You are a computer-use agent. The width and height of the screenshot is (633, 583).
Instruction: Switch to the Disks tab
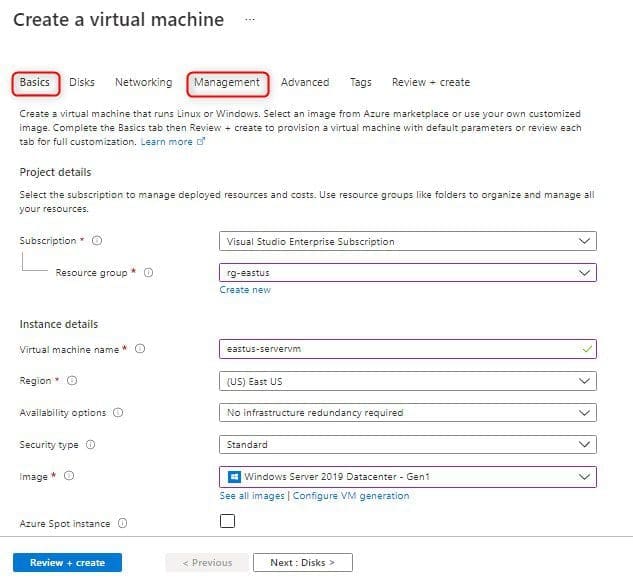point(82,82)
